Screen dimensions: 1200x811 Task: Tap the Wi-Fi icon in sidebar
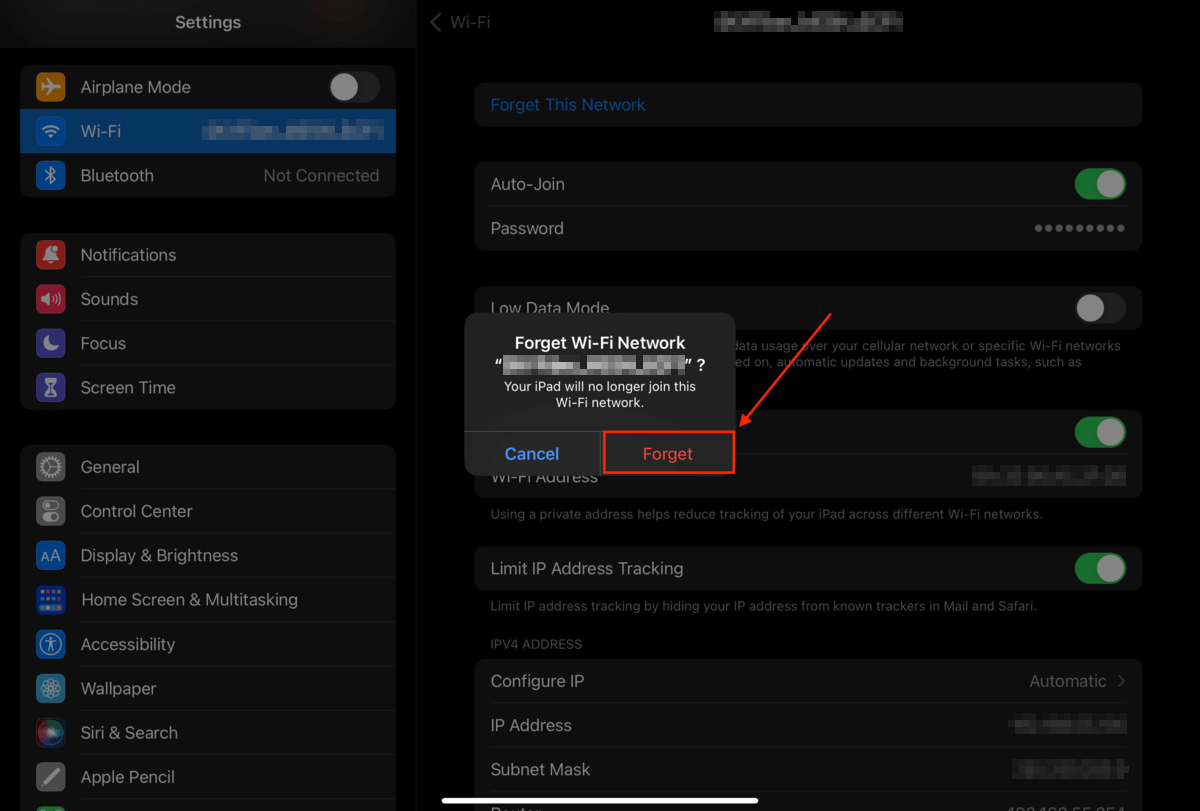coord(51,131)
